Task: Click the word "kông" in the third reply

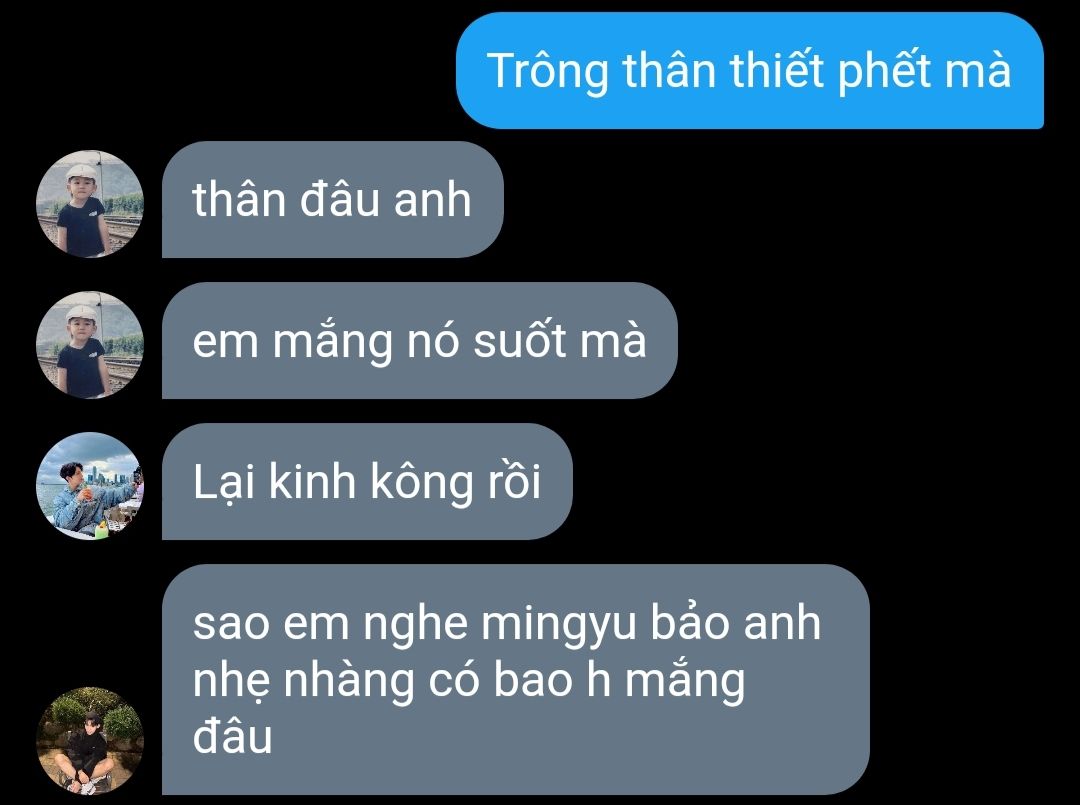Action: coord(422,483)
